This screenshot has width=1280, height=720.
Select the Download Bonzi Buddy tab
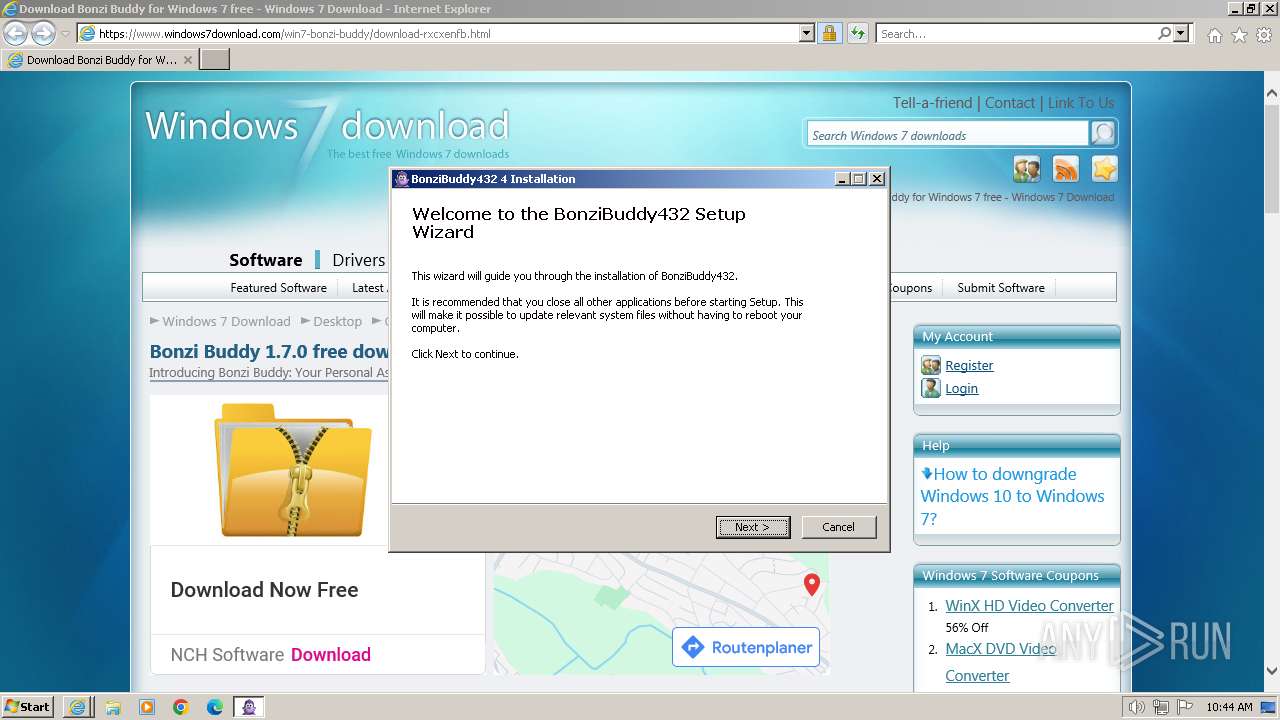99,60
